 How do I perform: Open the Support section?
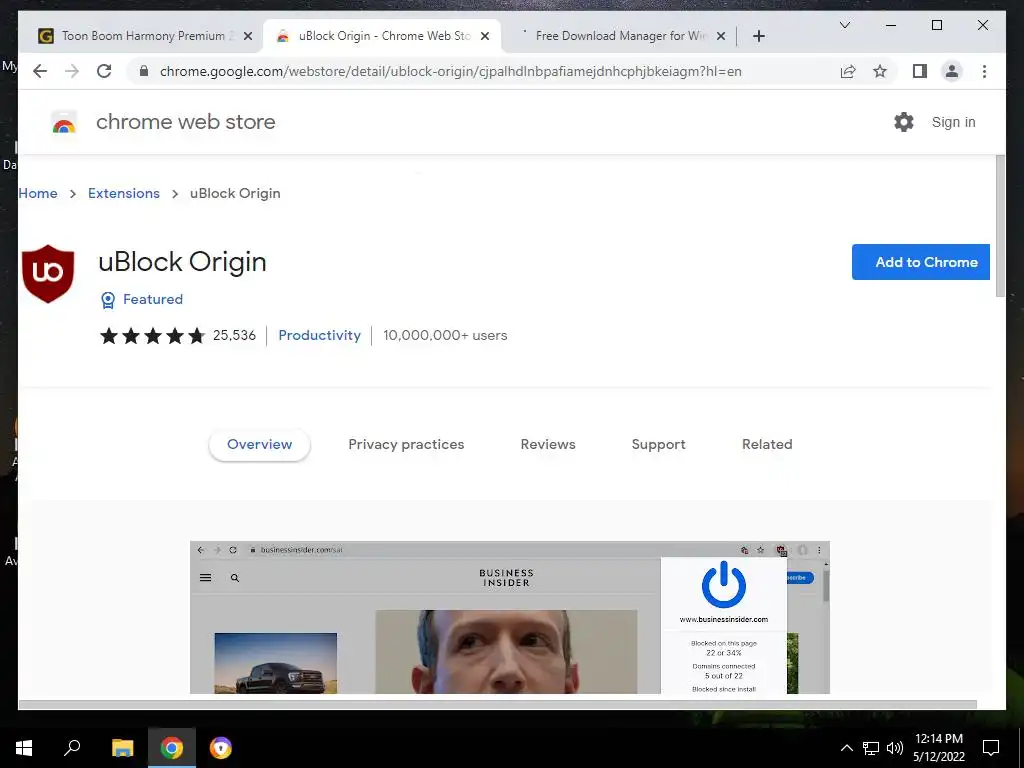pos(658,445)
